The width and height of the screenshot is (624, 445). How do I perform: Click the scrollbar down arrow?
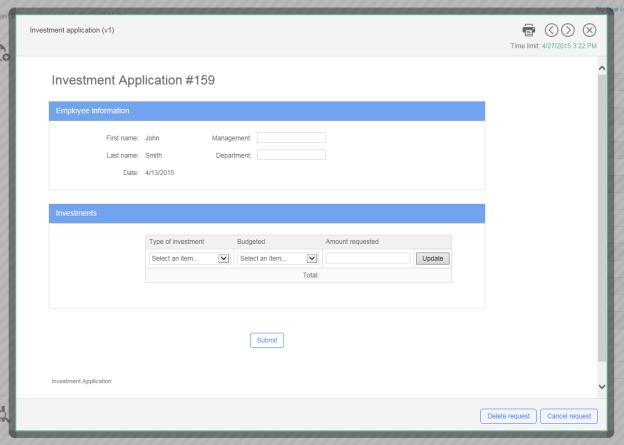pyautogui.click(x=601, y=387)
